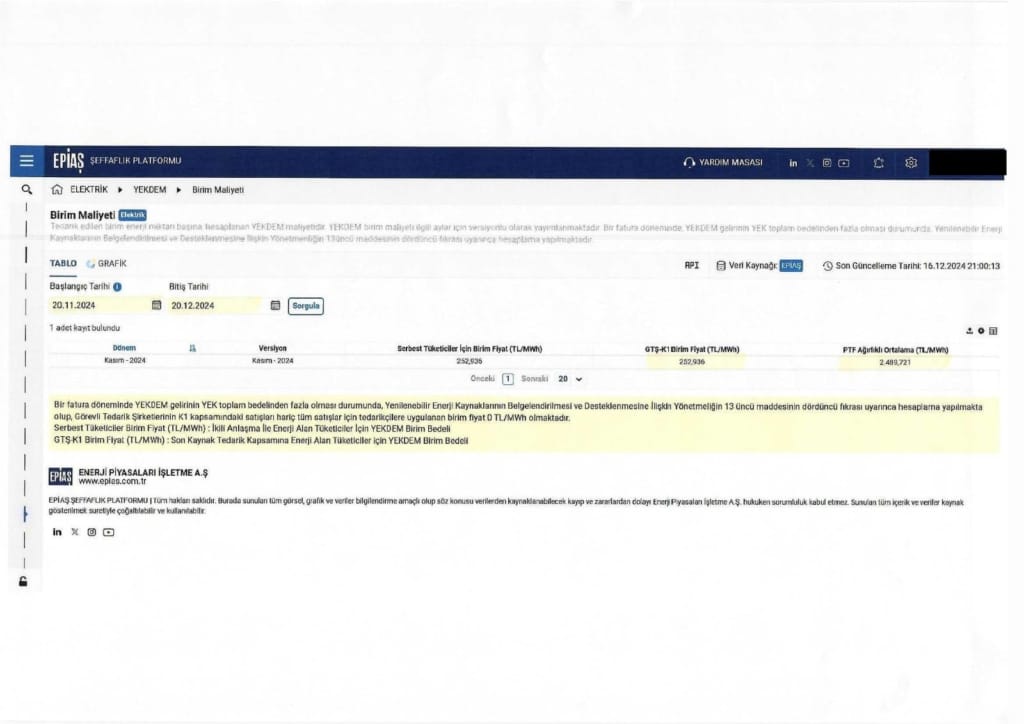The height and width of the screenshot is (724, 1024).
Task: Select the TABLO tab
Action: tap(63, 264)
